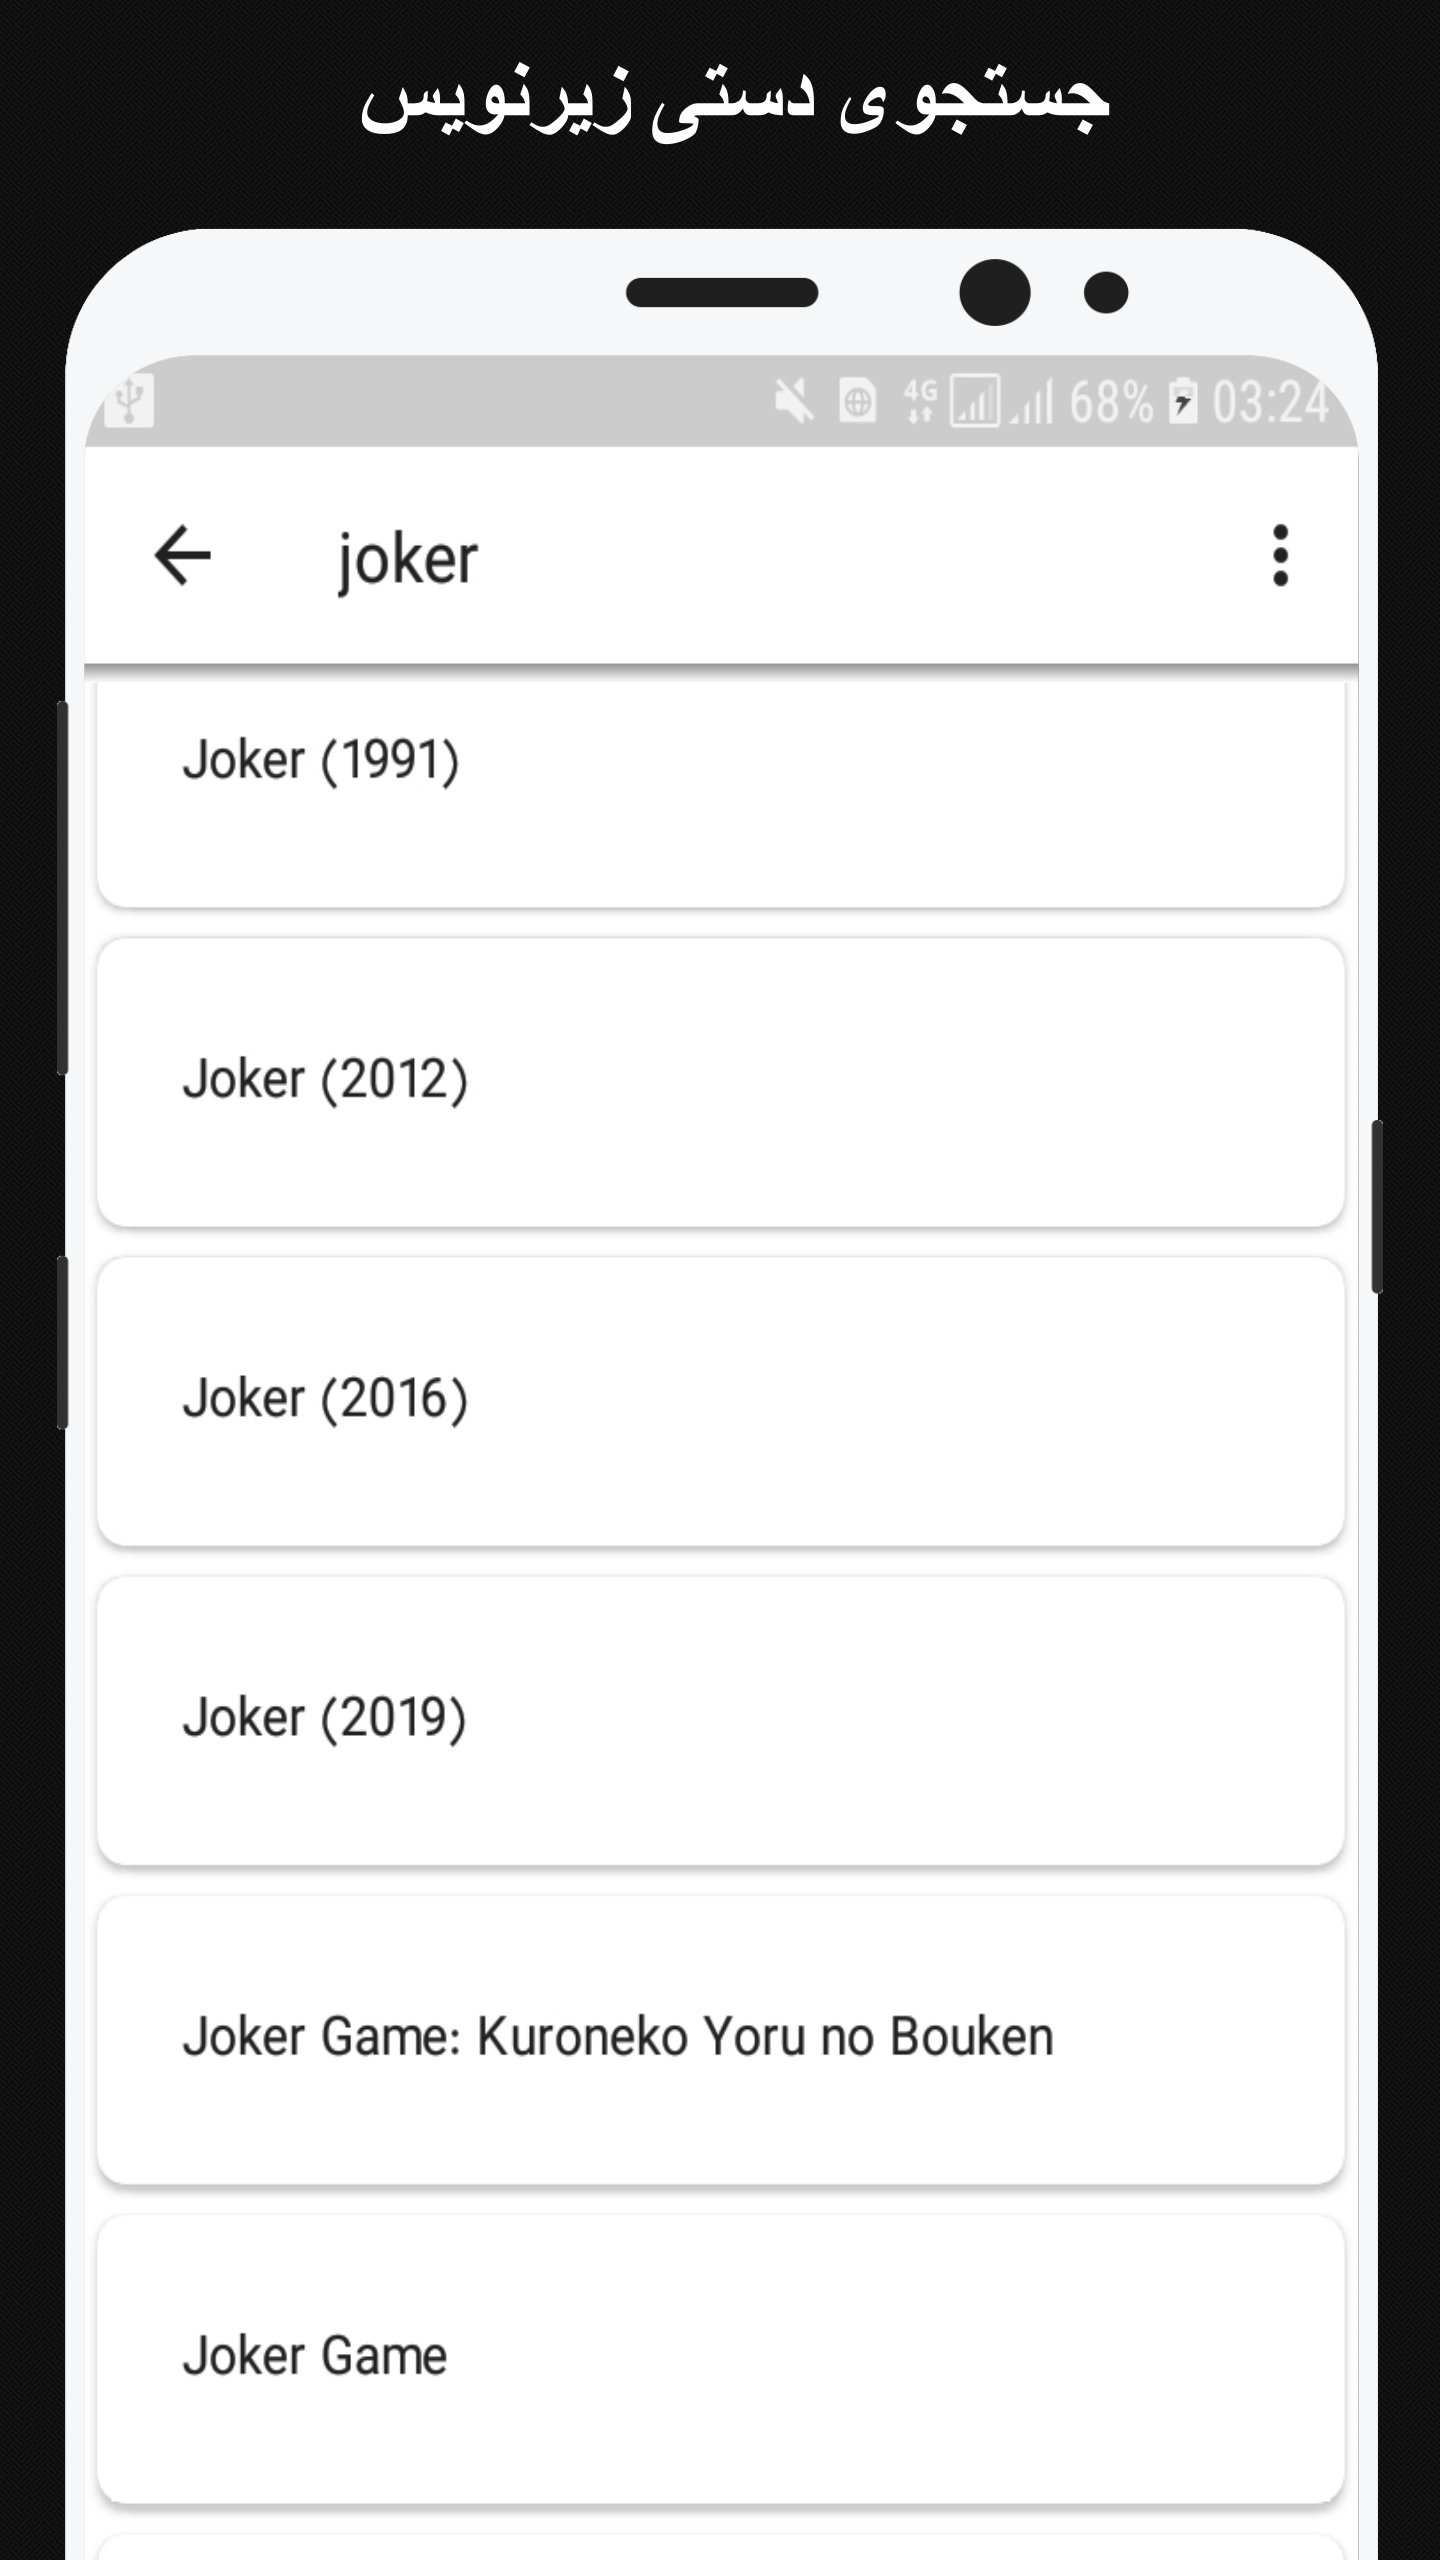Tap the 4G data indicator icon
This screenshot has height=2560, width=1440.
[x=921, y=401]
